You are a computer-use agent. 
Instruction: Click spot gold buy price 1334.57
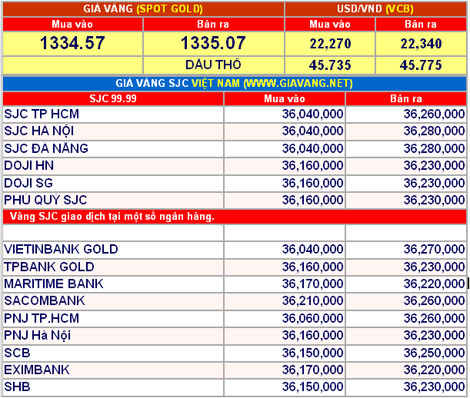(x=73, y=43)
